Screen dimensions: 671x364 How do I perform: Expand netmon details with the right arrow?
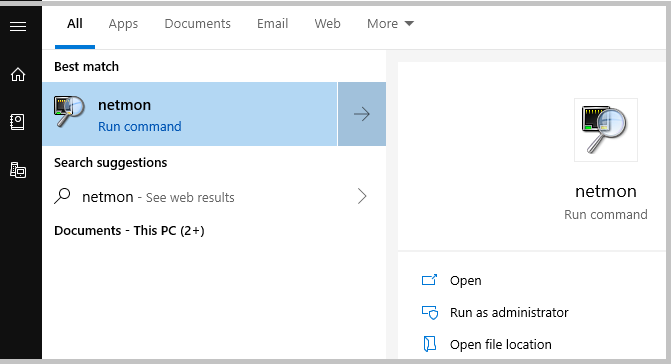[362, 114]
